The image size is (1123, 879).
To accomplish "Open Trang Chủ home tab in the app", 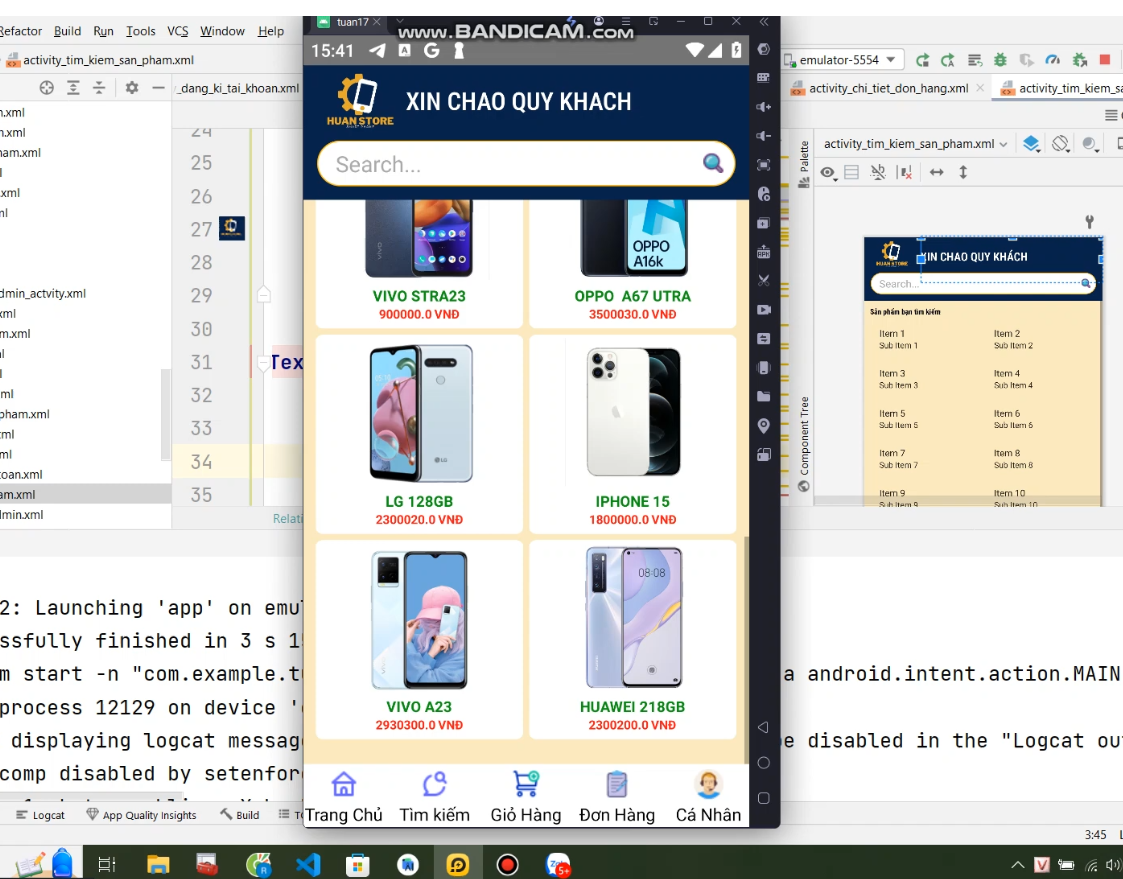I will pyautogui.click(x=344, y=797).
